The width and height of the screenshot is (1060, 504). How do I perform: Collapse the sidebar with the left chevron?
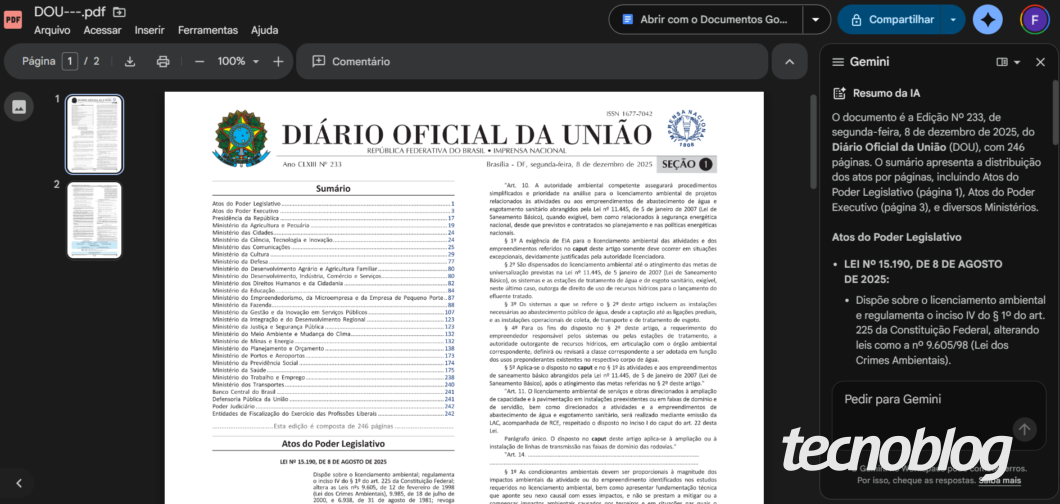pyautogui.click(x=19, y=483)
